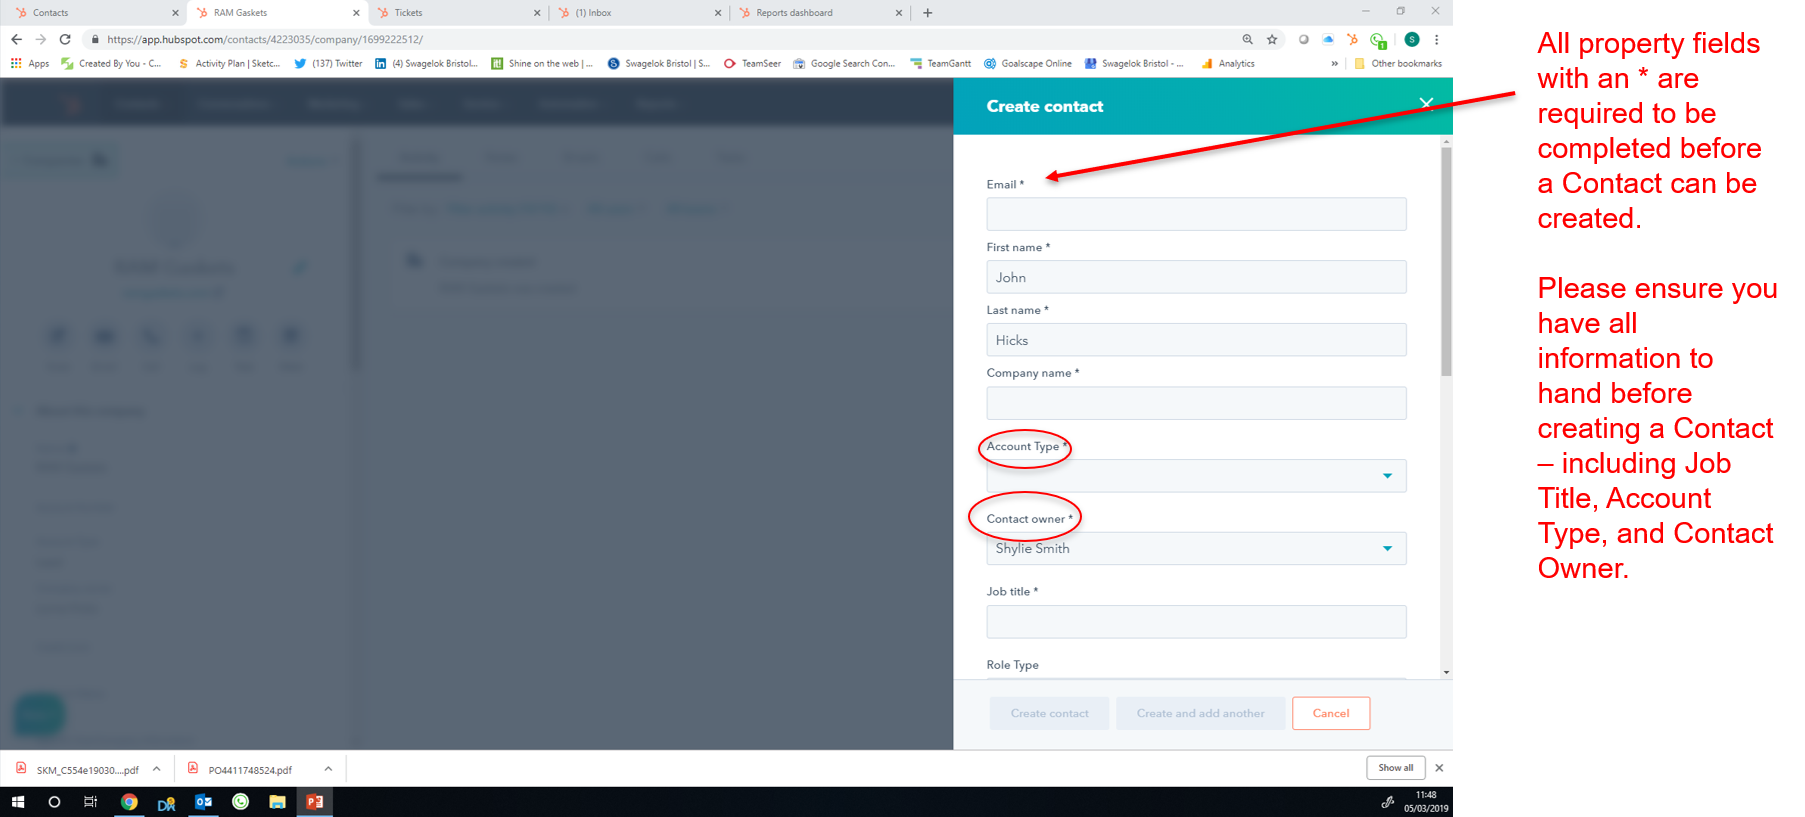Click the Email input field
Screen dimensions: 1805x817
1196,214
